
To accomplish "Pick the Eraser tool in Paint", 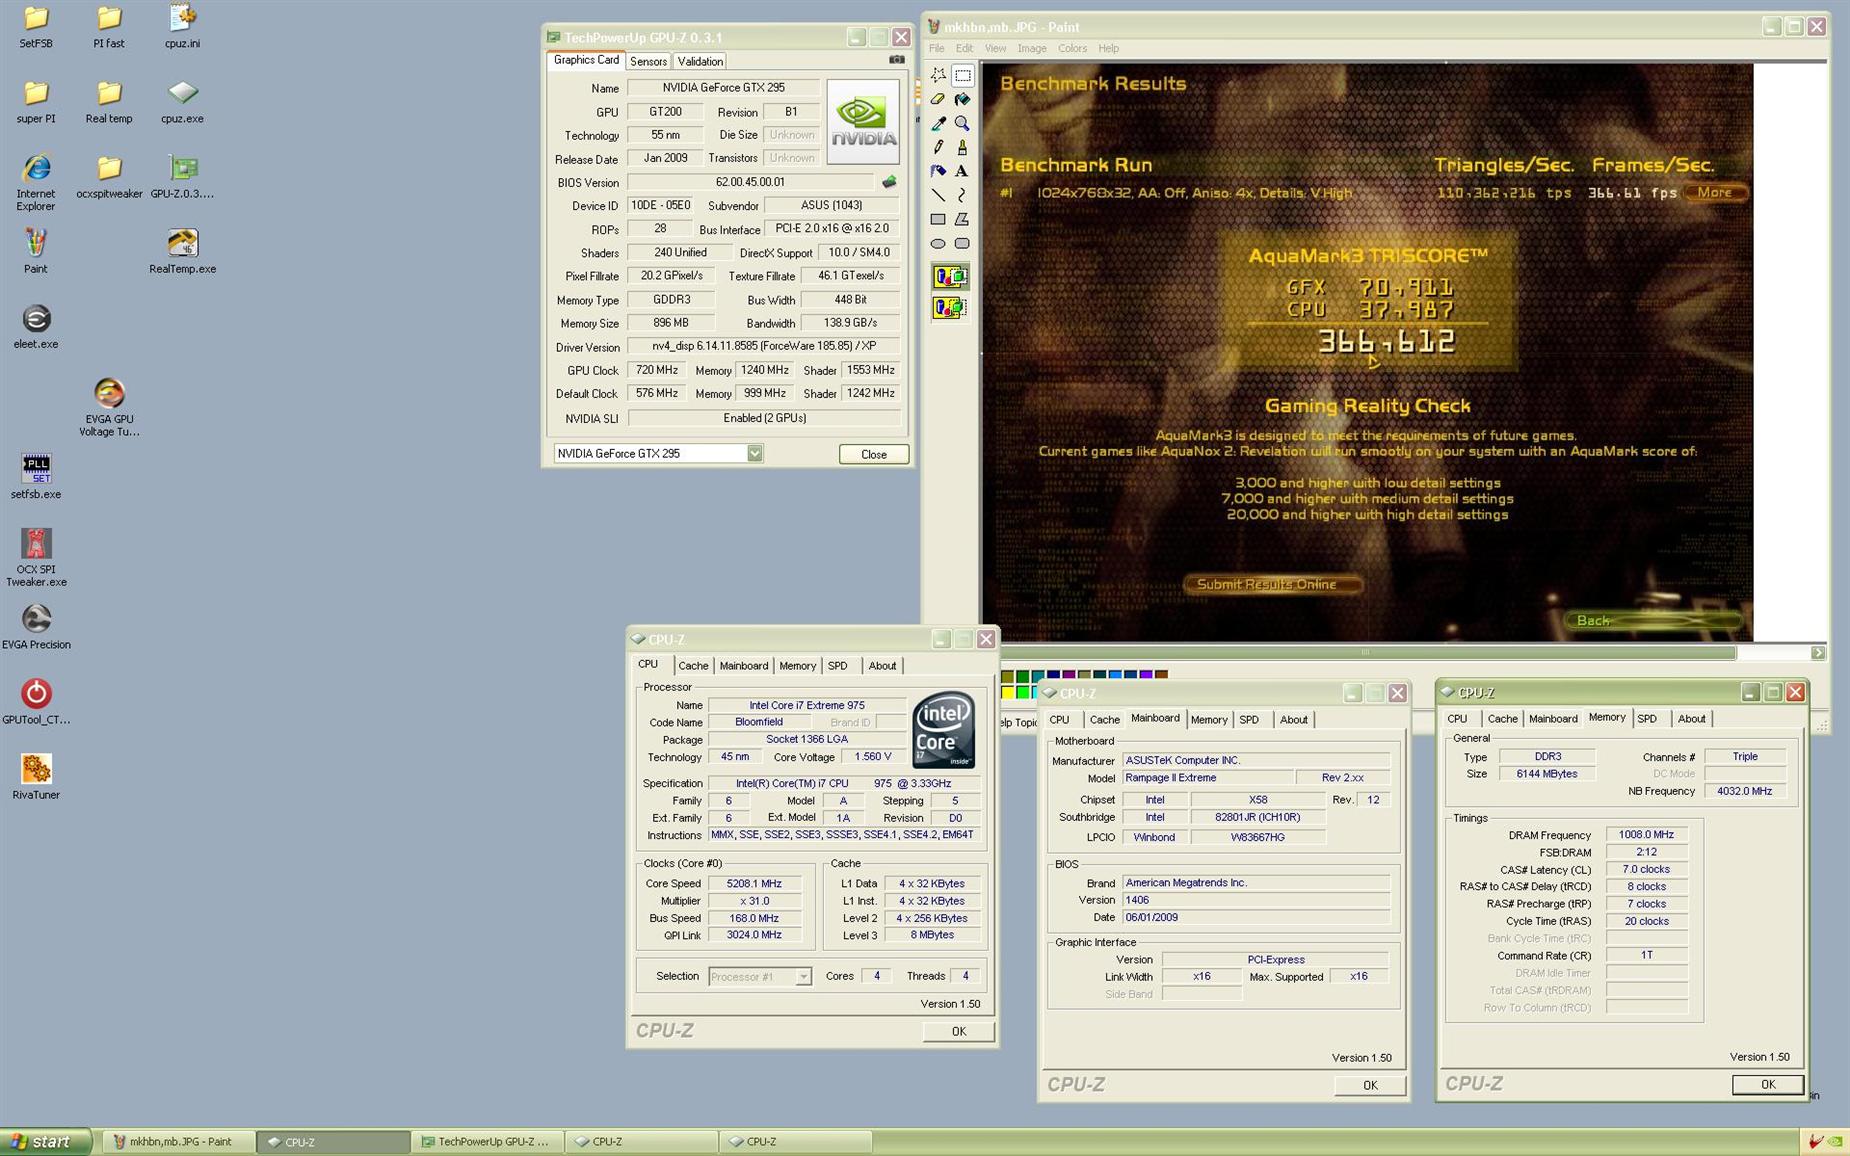I will [938, 99].
